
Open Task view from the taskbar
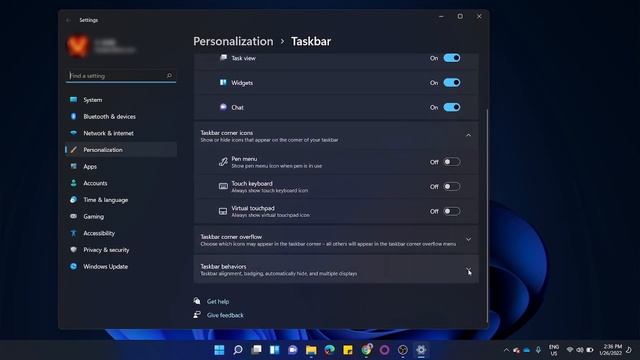256,350
